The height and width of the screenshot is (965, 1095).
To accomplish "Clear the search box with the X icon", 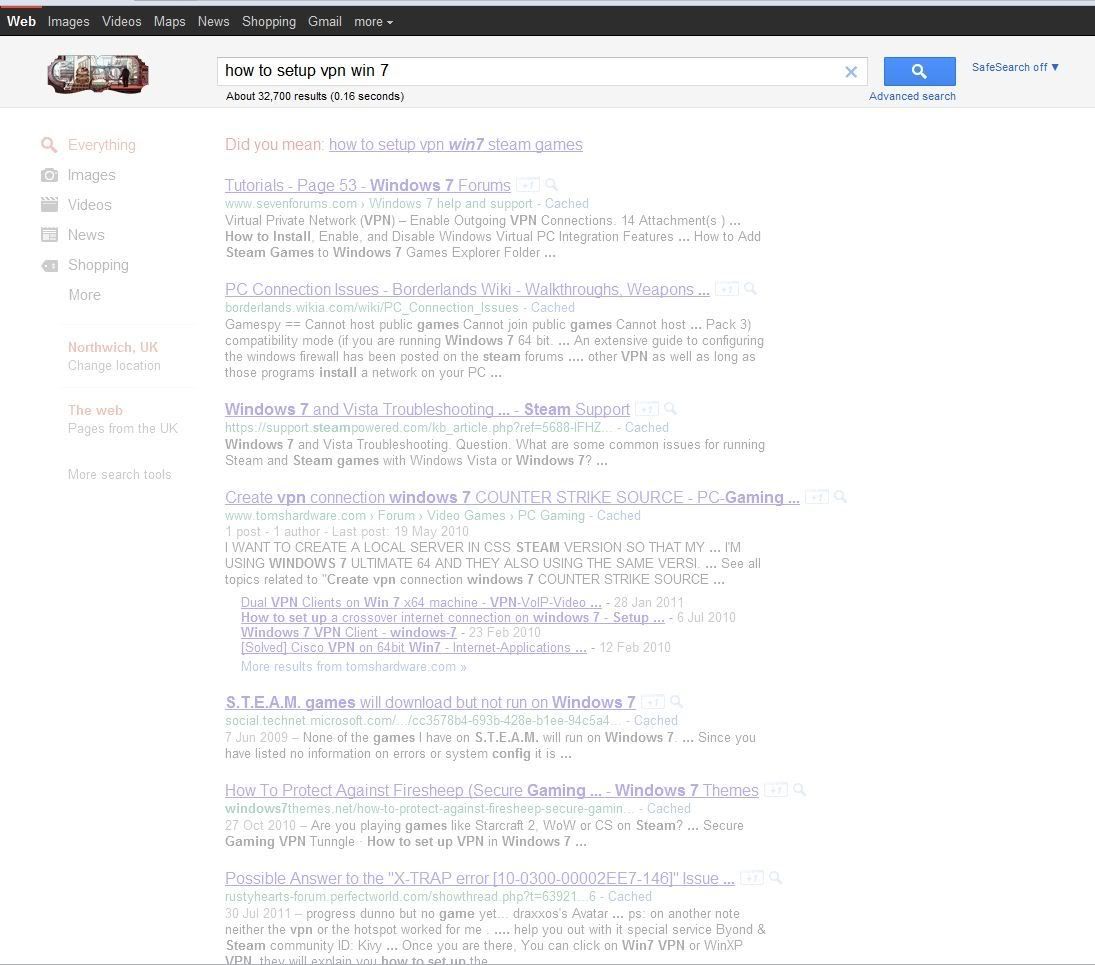I will 851,71.
